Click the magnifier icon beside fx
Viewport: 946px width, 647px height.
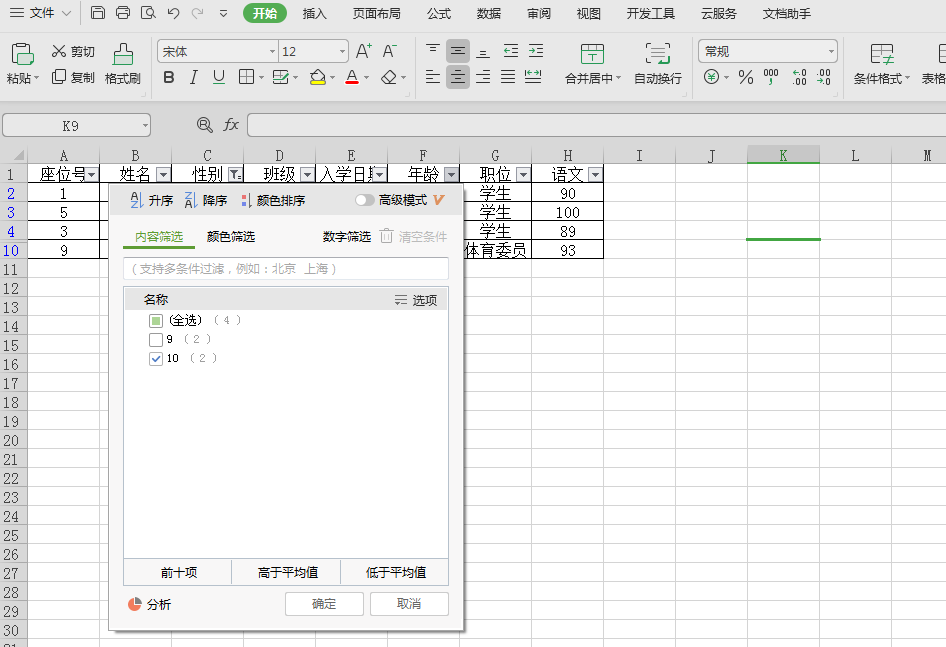(205, 125)
